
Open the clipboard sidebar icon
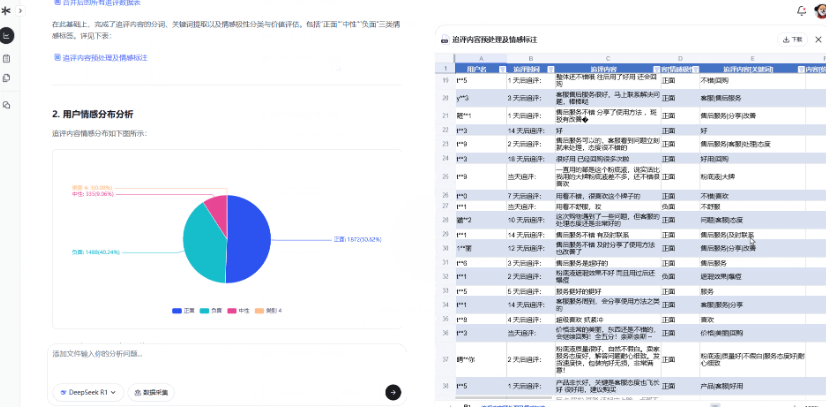pos(7,59)
